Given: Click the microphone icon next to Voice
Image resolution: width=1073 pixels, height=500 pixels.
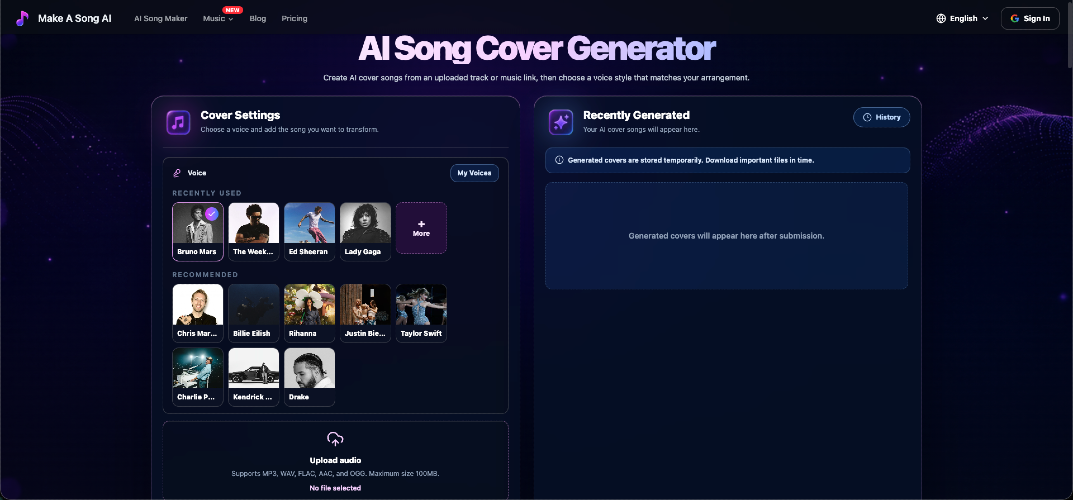Looking at the screenshot, I should click(177, 173).
